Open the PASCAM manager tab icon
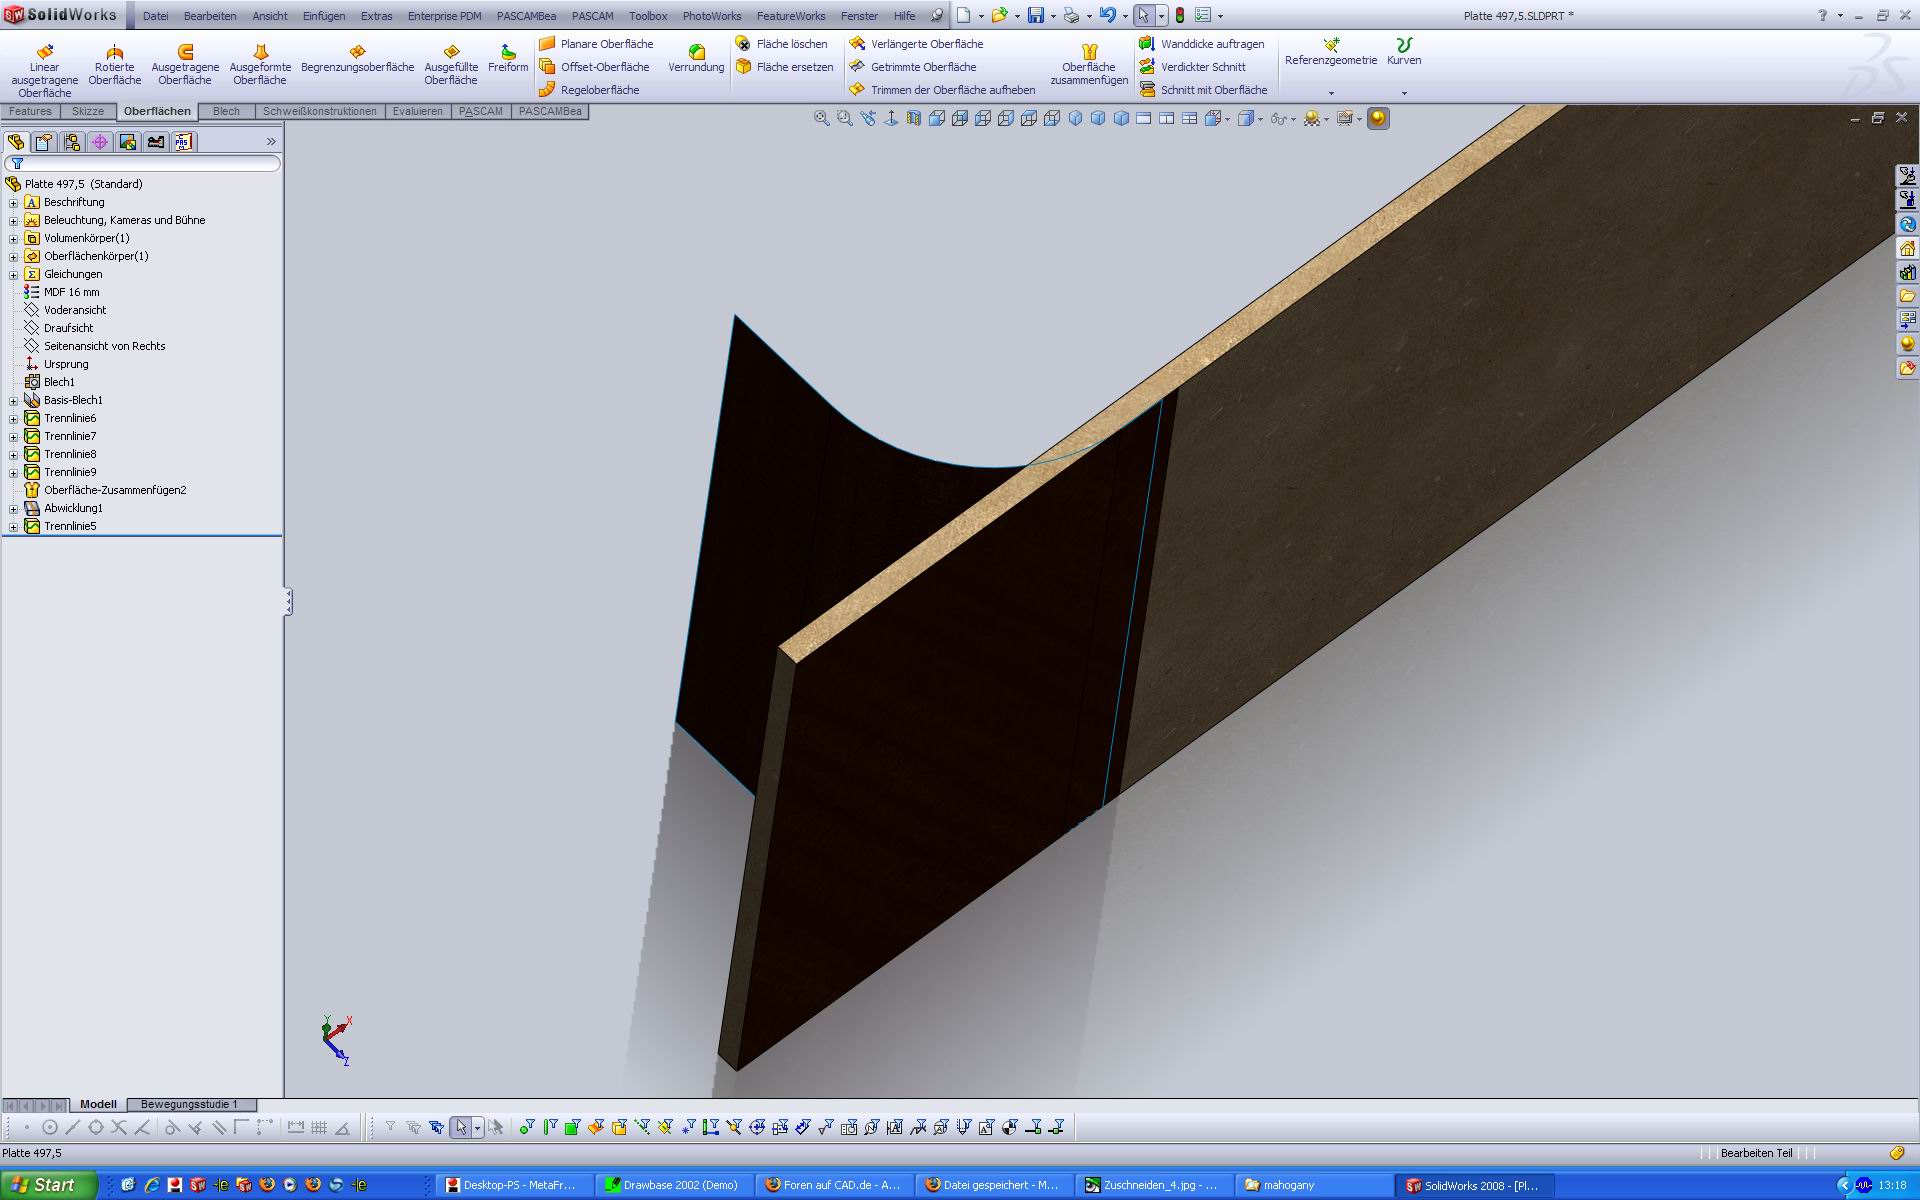 [x=183, y=142]
